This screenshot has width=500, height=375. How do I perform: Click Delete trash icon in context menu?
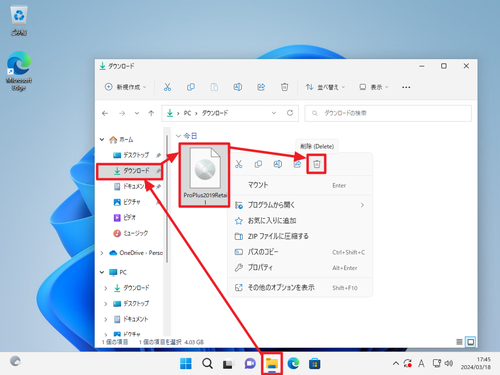tap(317, 164)
